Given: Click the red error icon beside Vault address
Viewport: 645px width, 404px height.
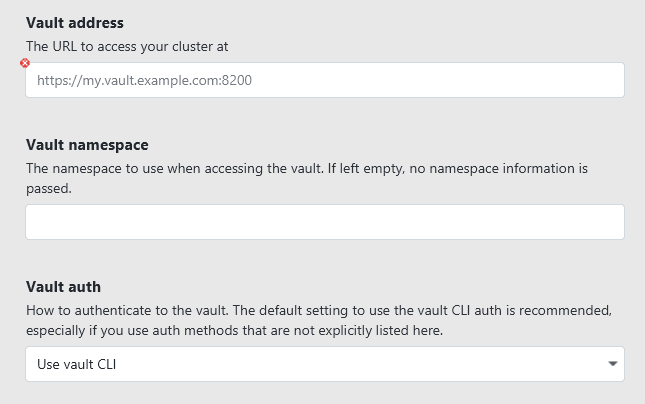Looking at the screenshot, I should click(25, 63).
